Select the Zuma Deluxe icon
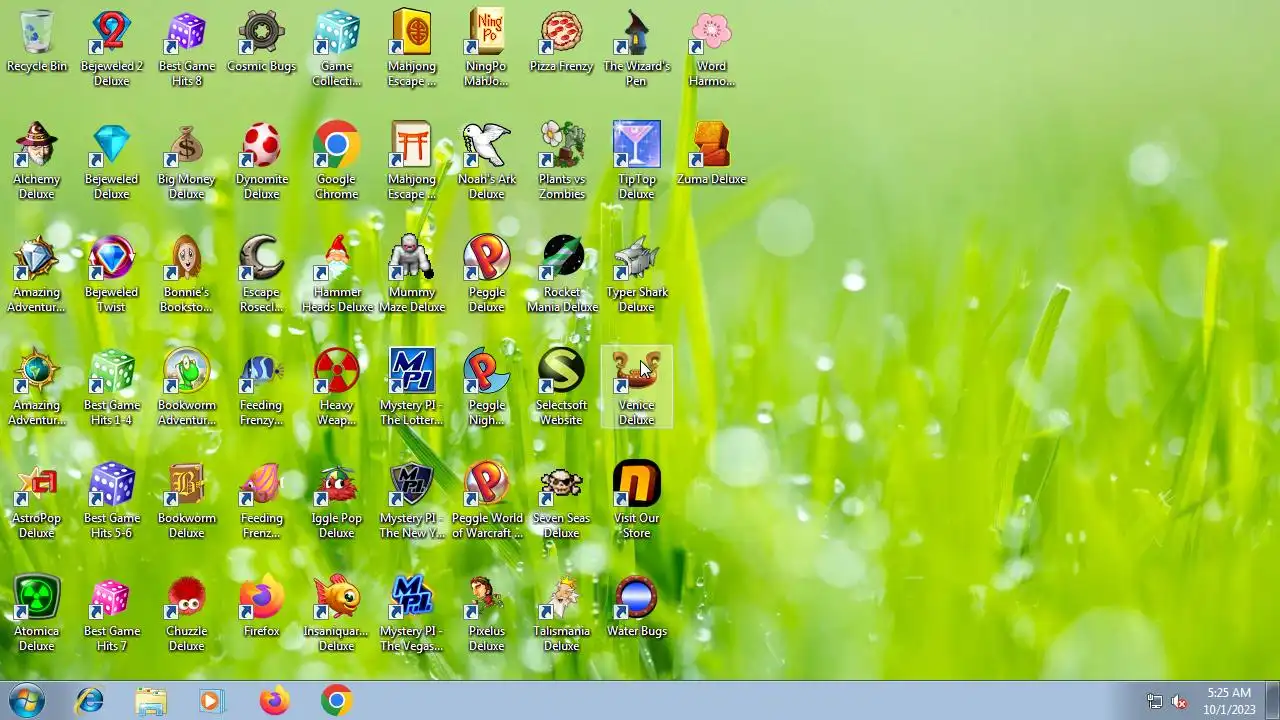 pos(711,145)
